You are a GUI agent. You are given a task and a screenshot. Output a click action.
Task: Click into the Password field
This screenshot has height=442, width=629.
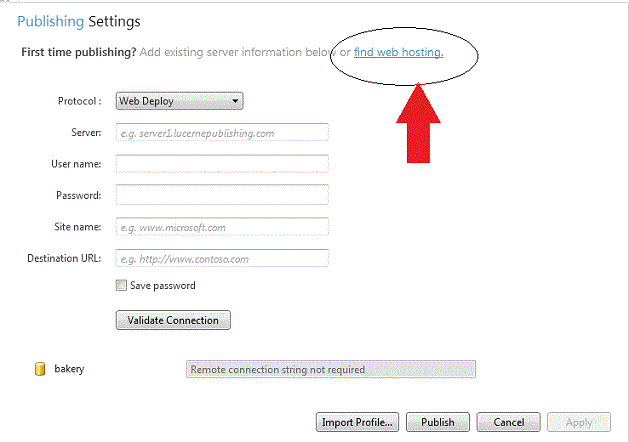coord(222,195)
